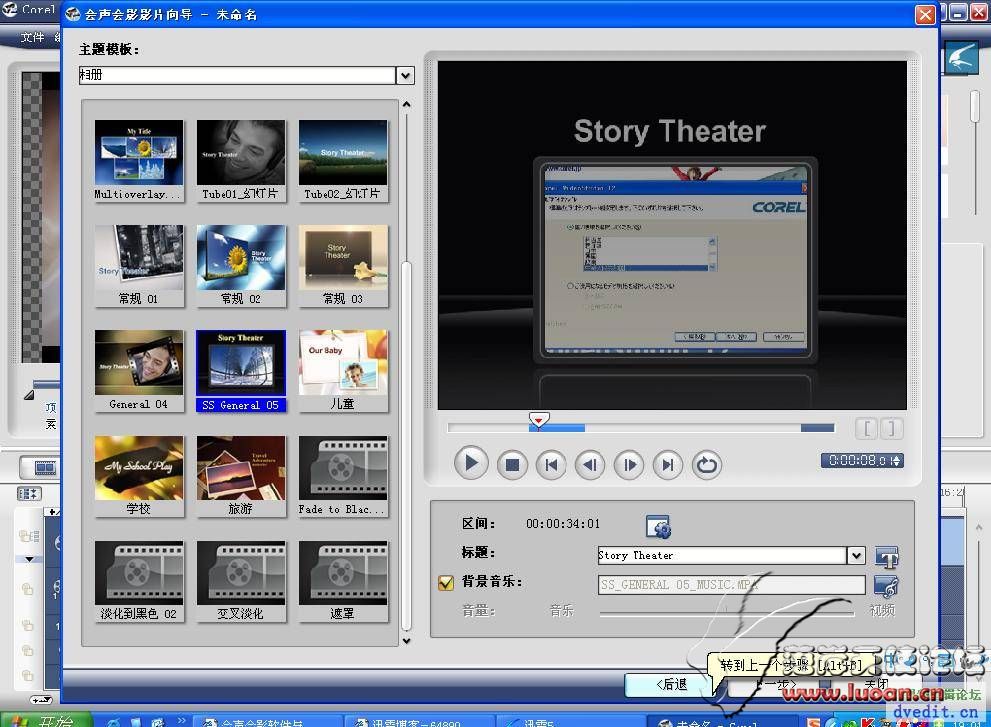Click the SS_GENERAL_05_MUSIC file field
991x727 pixels.
(x=731, y=585)
